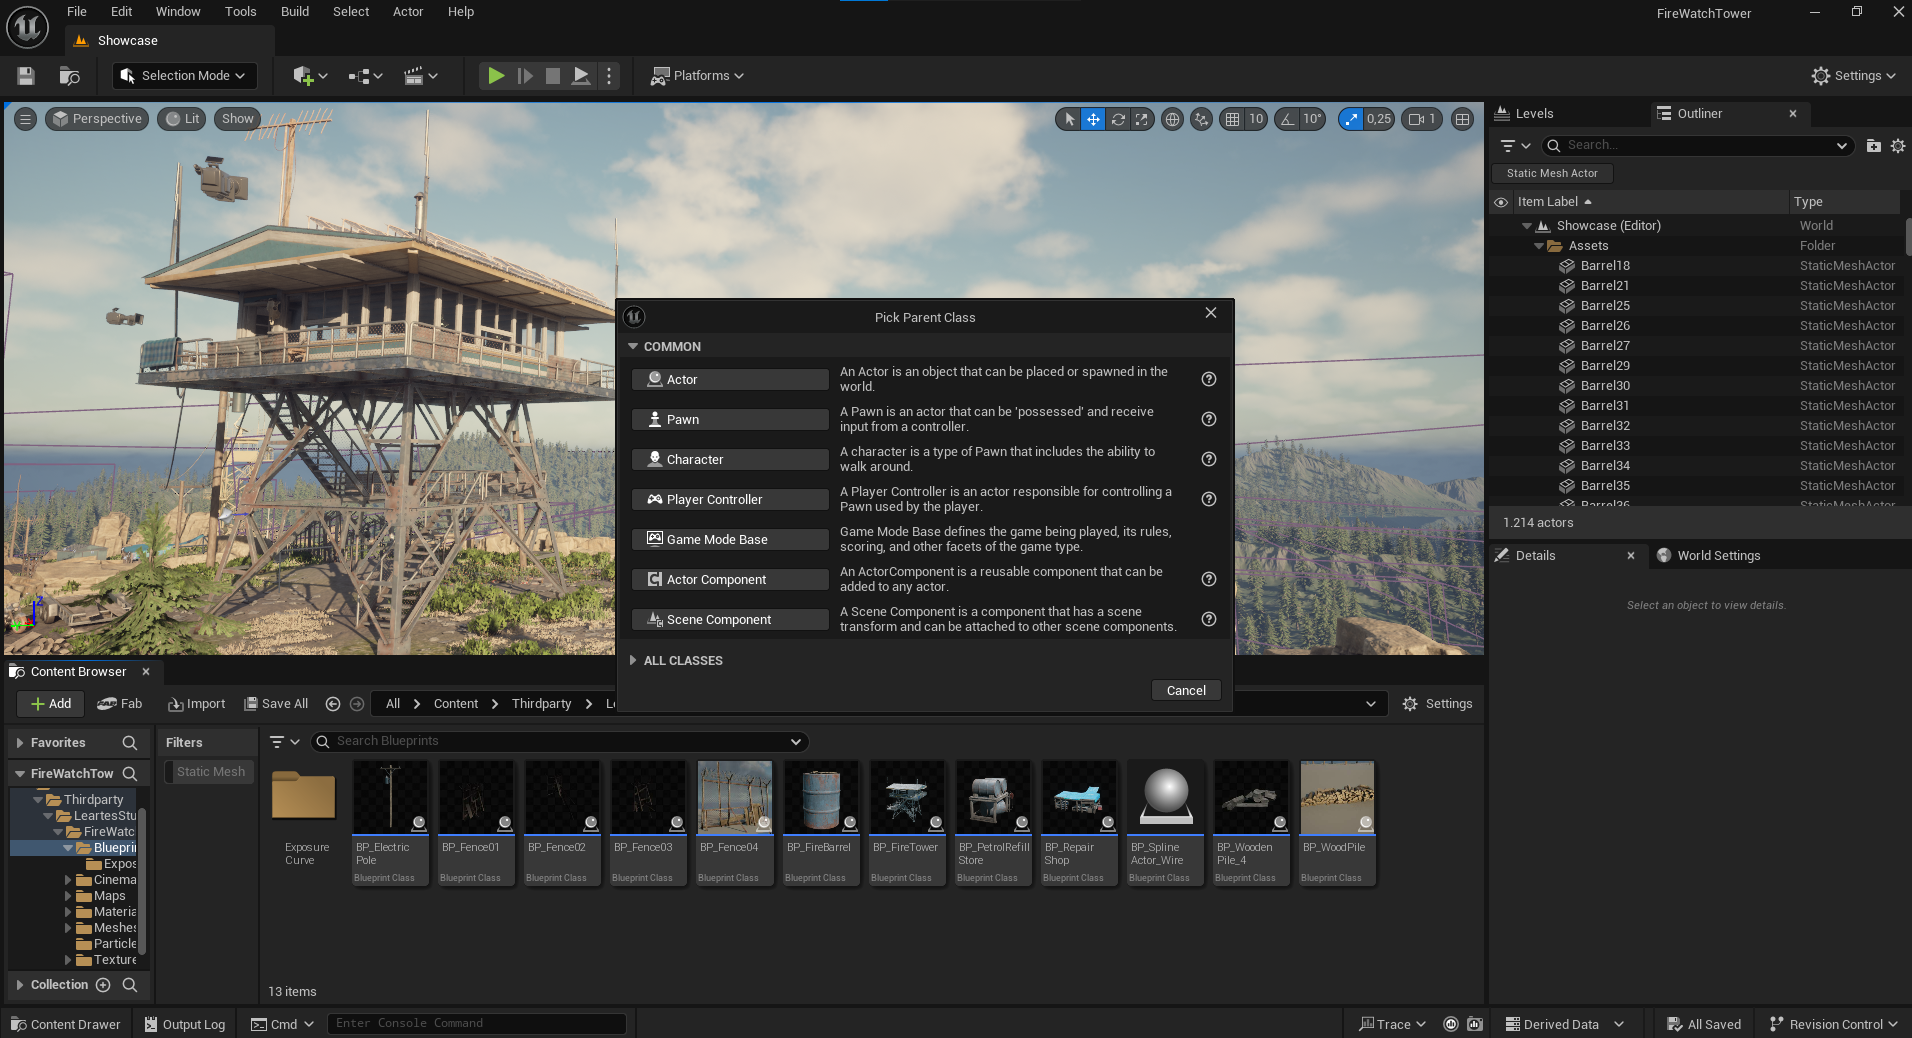
Task: Cancel the Pick Parent Class dialog
Action: point(1185,691)
